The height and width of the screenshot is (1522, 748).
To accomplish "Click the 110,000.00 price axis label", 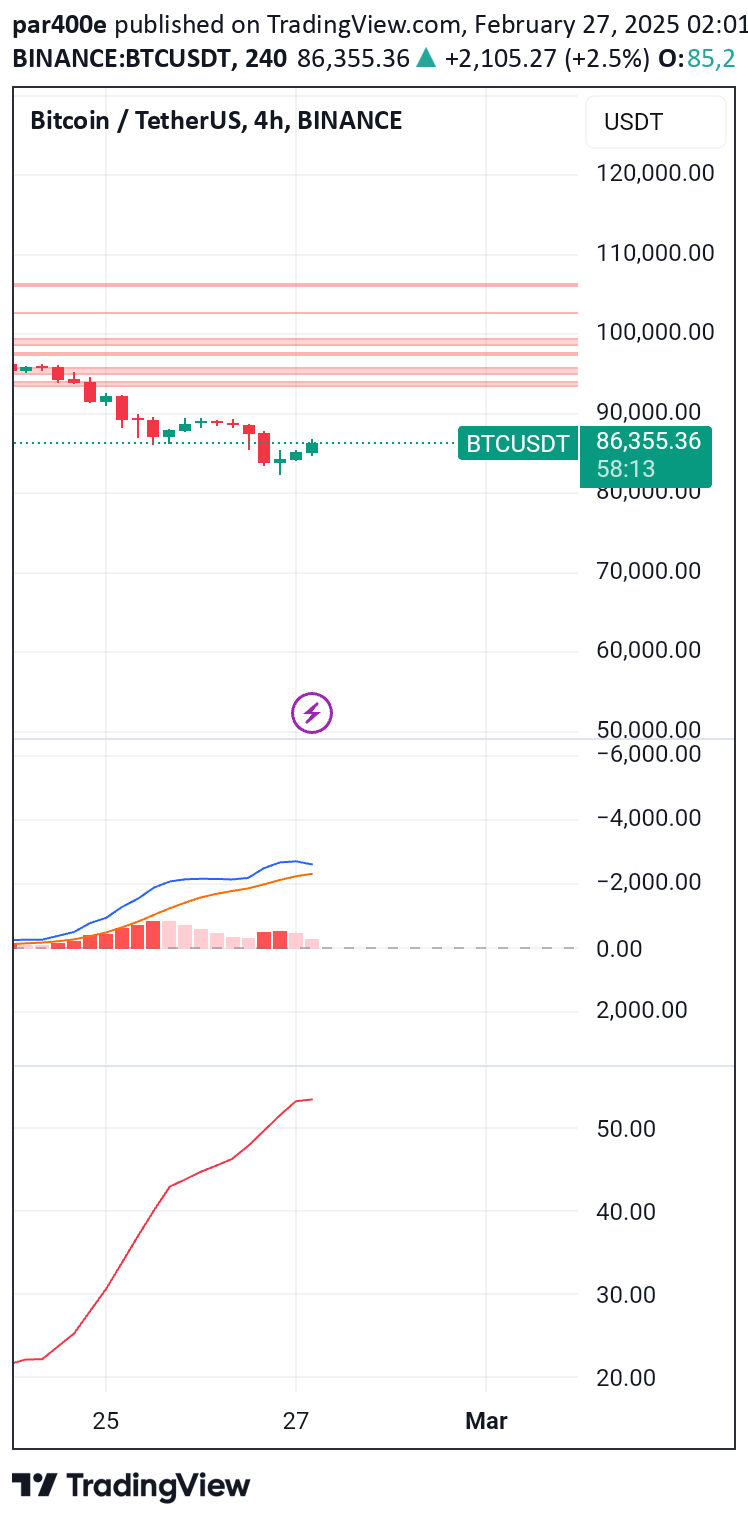I will (655, 253).
